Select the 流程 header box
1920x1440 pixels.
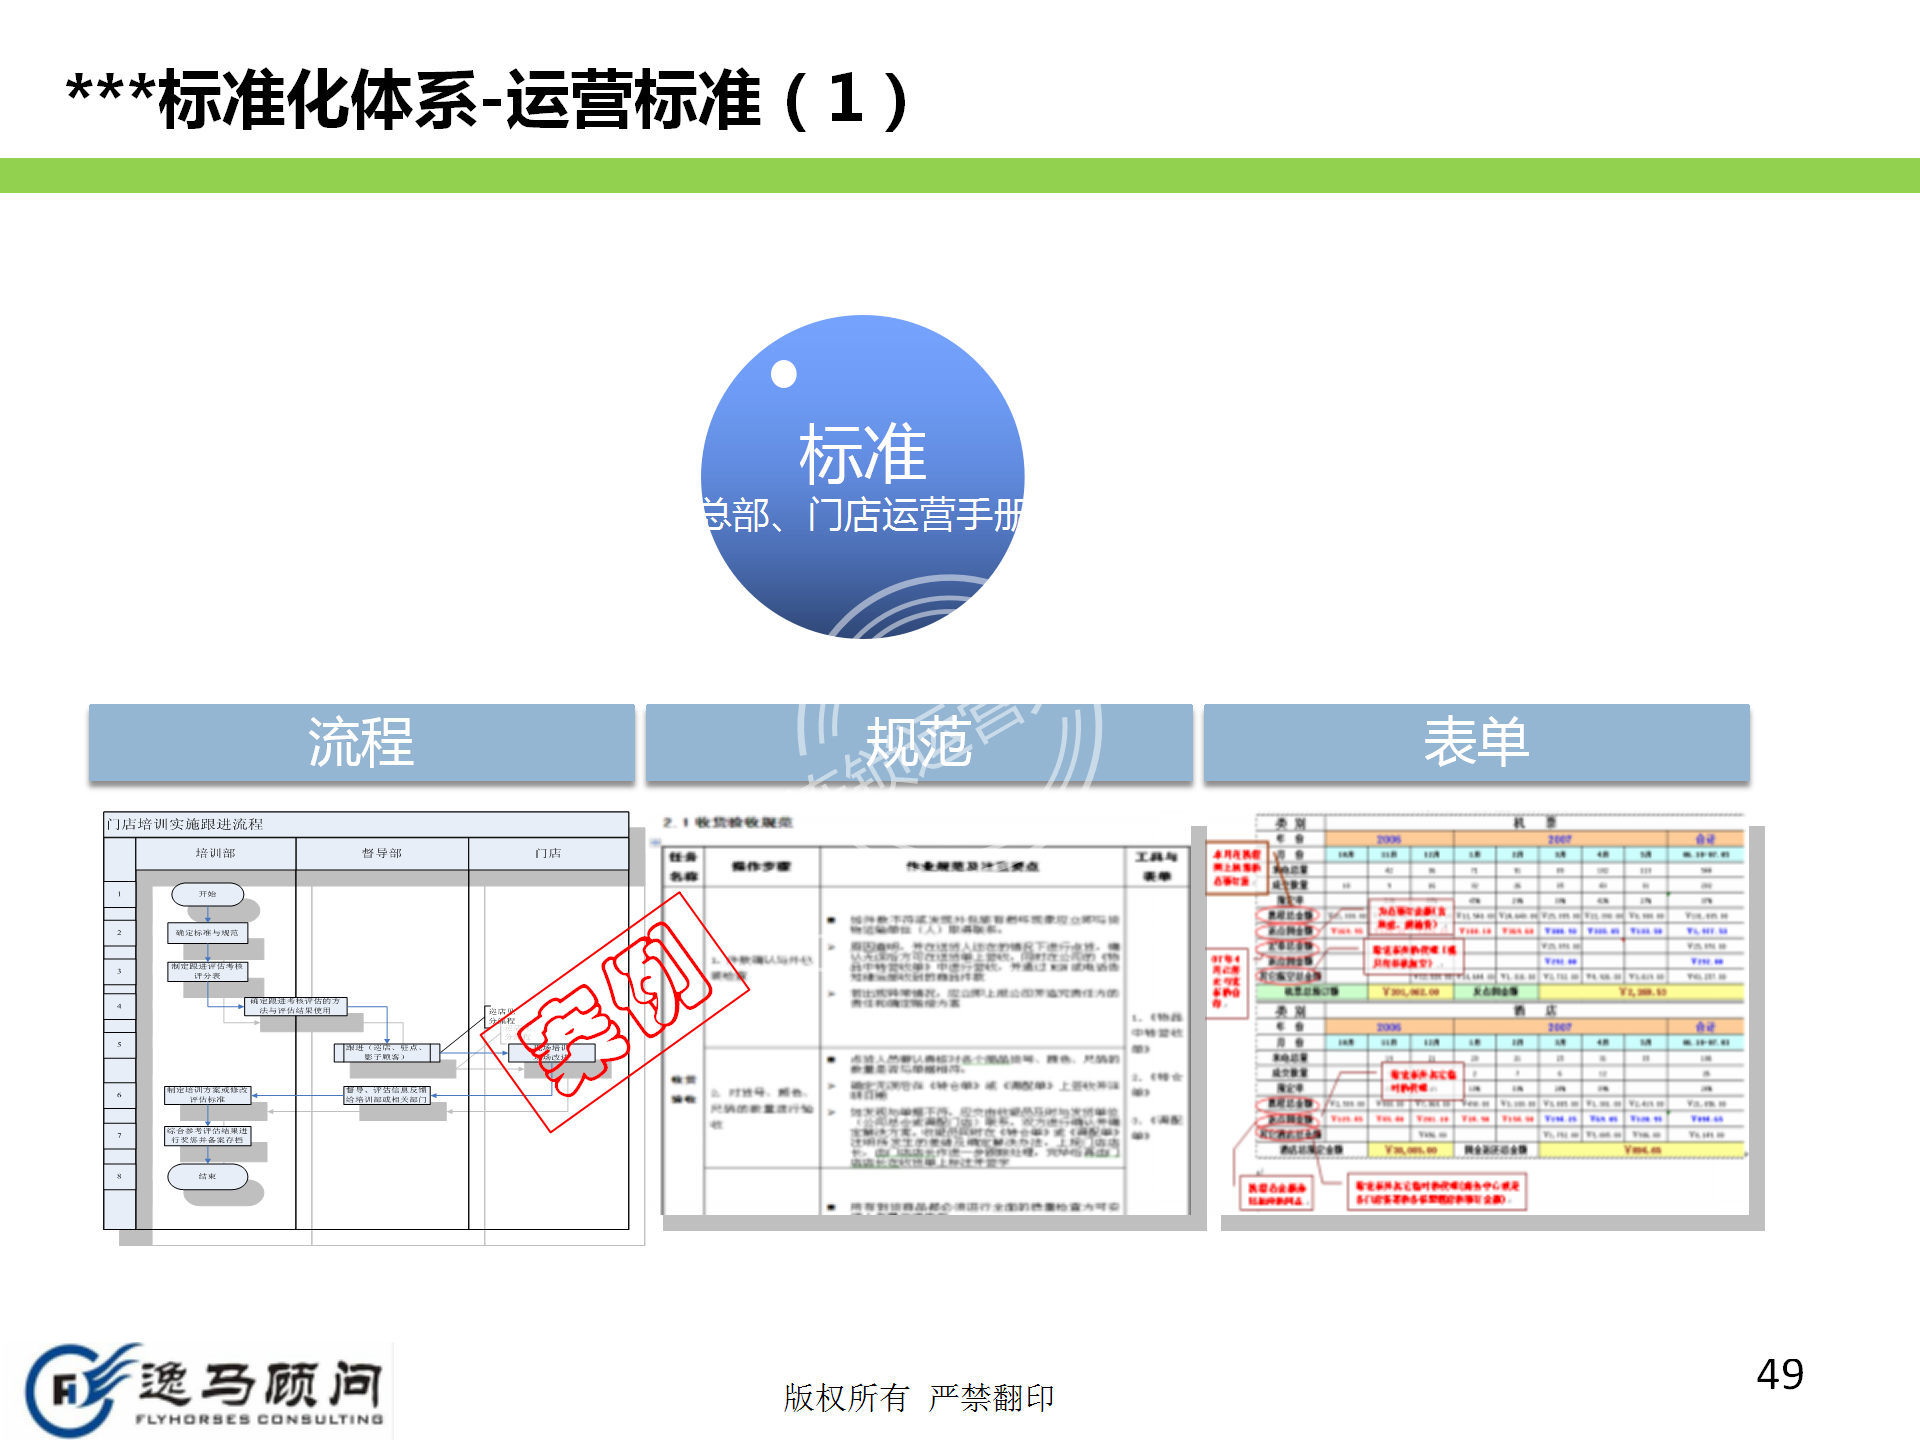pyautogui.click(x=361, y=742)
